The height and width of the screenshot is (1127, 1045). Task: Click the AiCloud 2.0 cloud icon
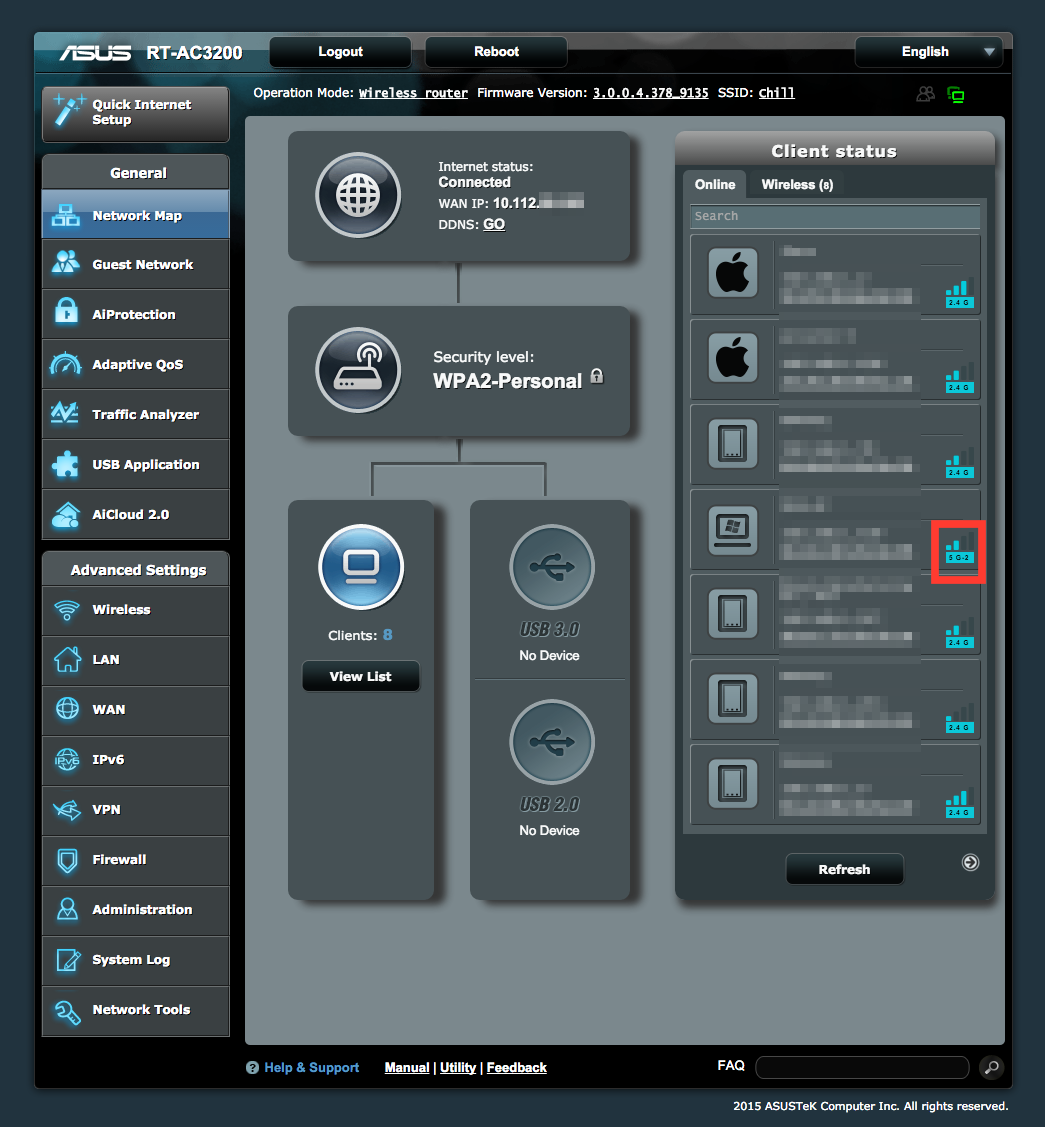click(x=66, y=515)
